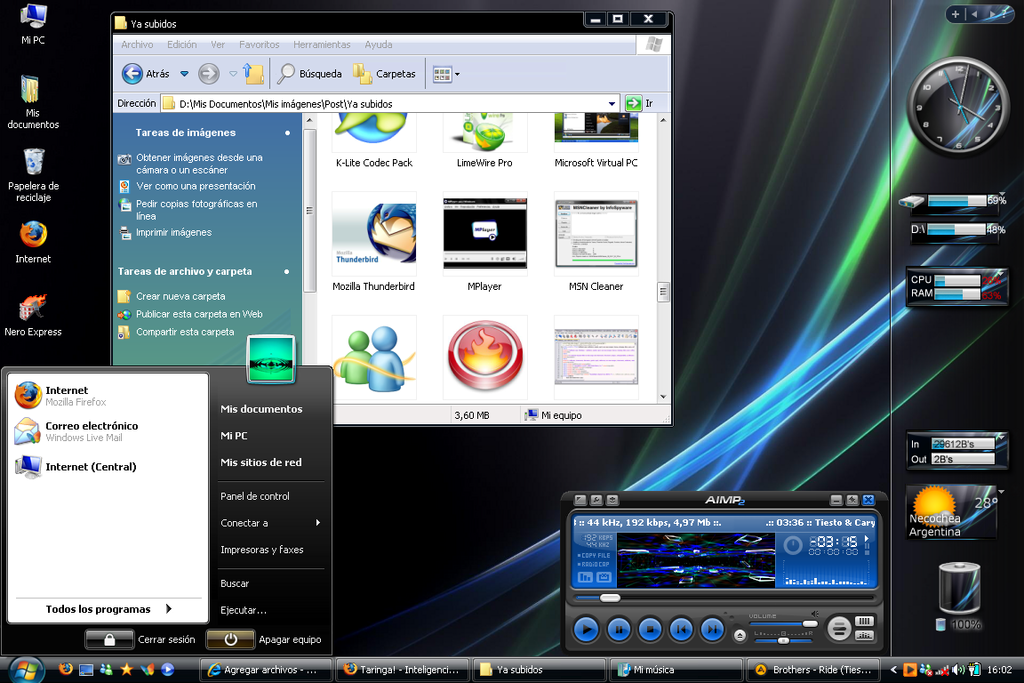Open the Atrás history dropdown arrow
This screenshot has width=1024, height=683.
click(185, 74)
